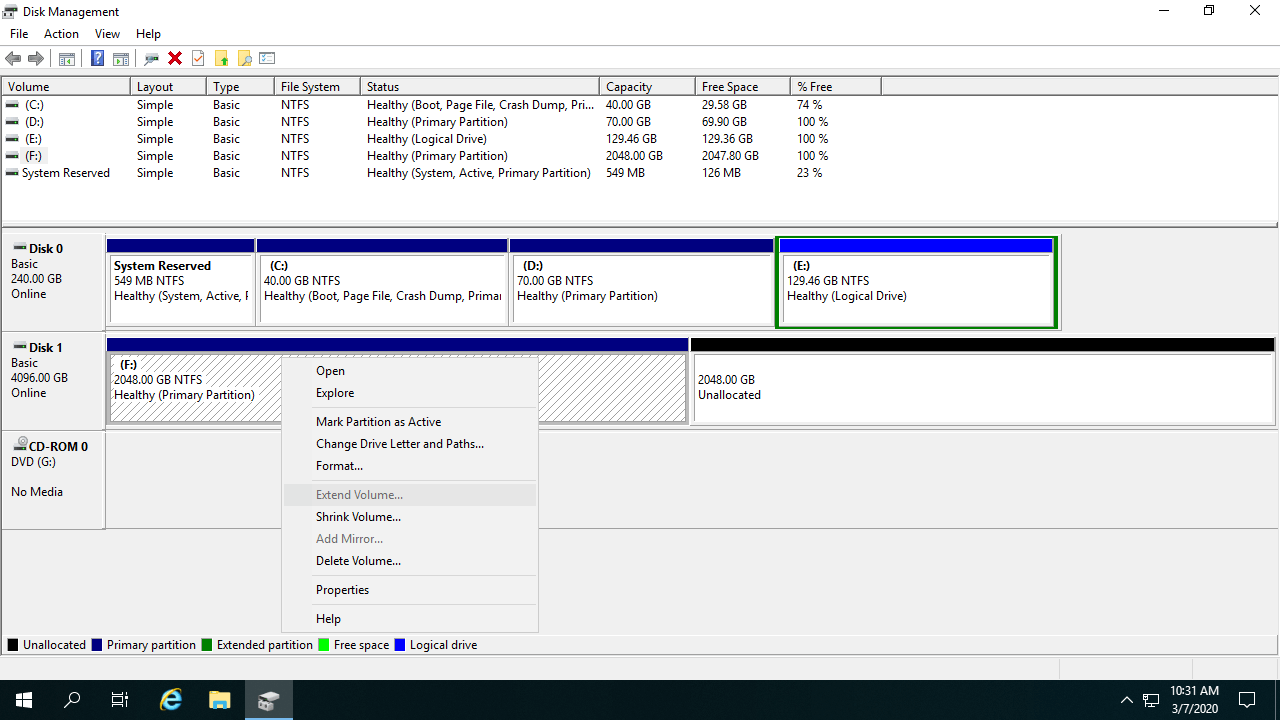Open the View menu
The height and width of the screenshot is (720, 1280).
point(107,34)
